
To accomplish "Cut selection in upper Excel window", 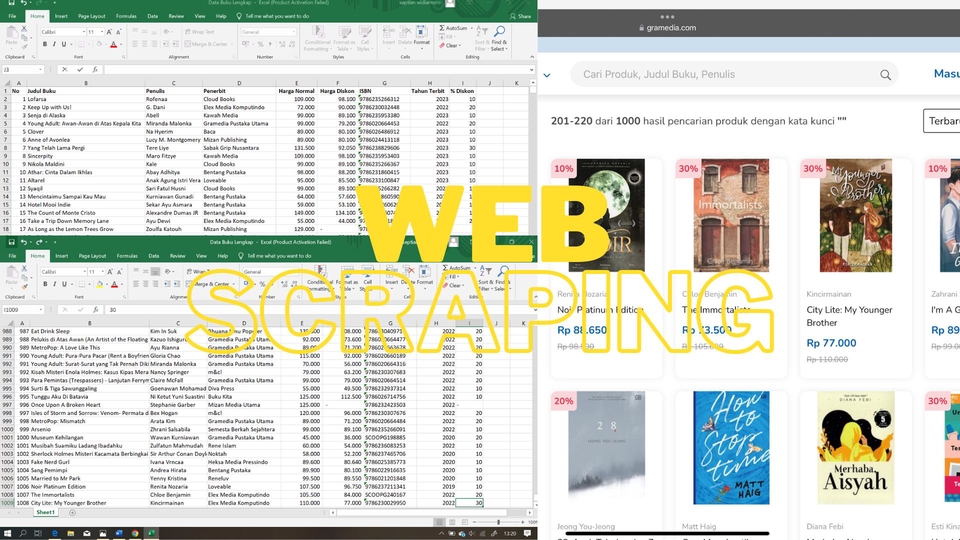I will coord(24,29).
